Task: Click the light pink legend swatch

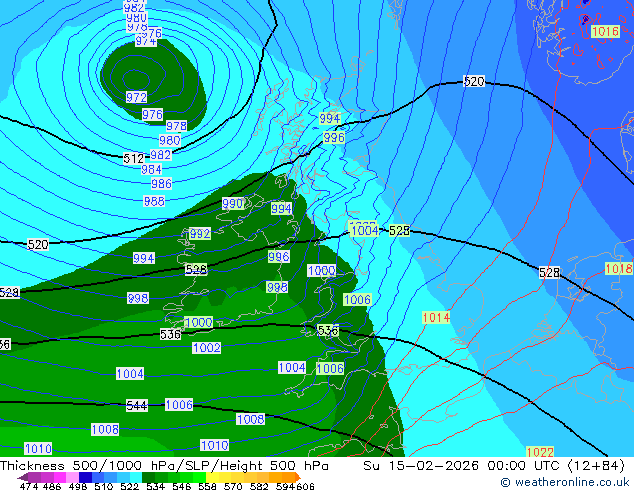Action: click(x=72, y=477)
